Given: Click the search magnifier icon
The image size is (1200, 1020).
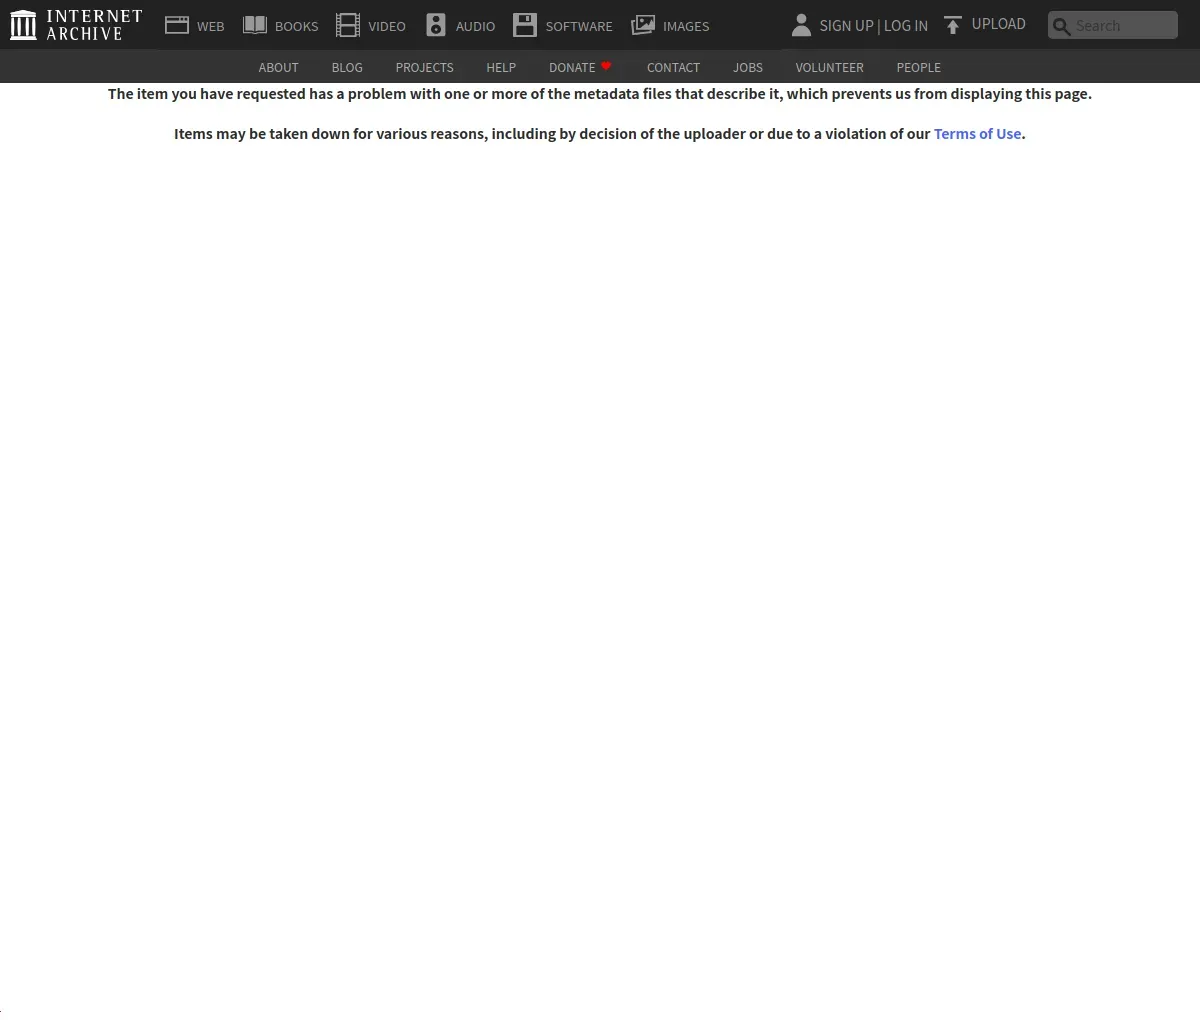Looking at the screenshot, I should pos(1062,26).
